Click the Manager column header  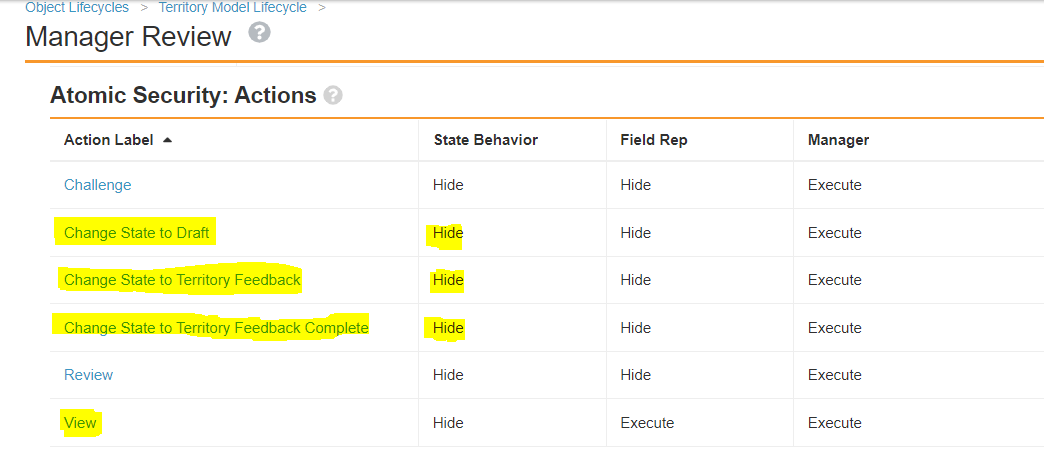838,140
